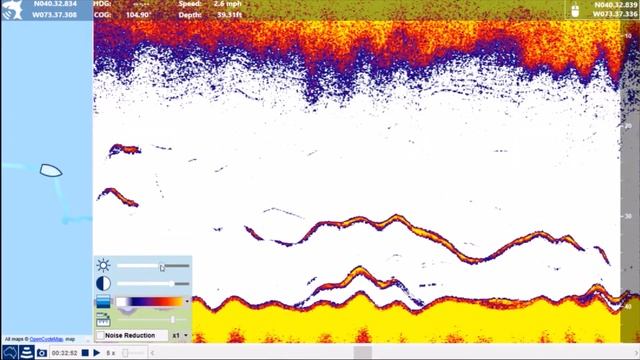
Task: Click the Depth 39.31ft readout
Action: 210,15
